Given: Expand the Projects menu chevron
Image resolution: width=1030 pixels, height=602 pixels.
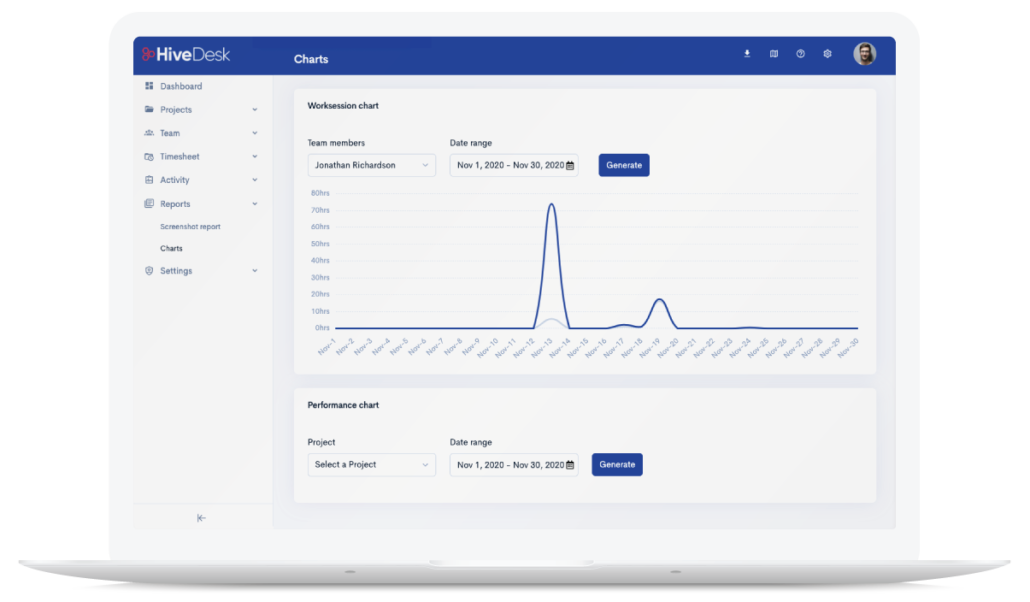Looking at the screenshot, I should 255,110.
